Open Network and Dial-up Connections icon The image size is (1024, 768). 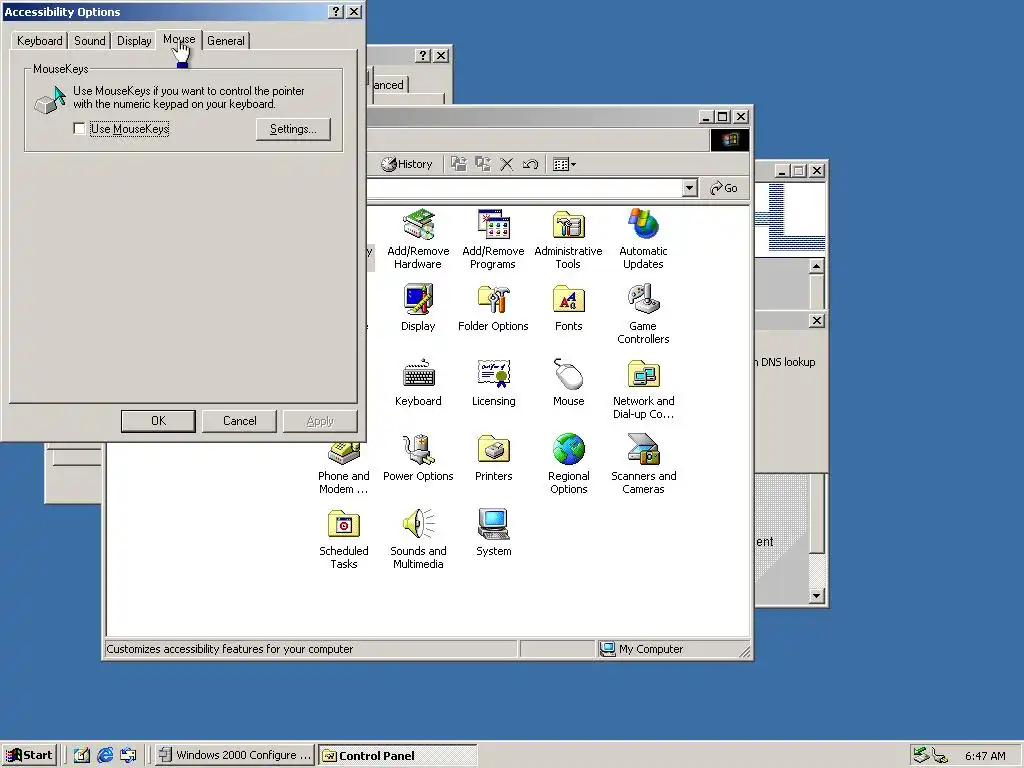pyautogui.click(x=643, y=389)
